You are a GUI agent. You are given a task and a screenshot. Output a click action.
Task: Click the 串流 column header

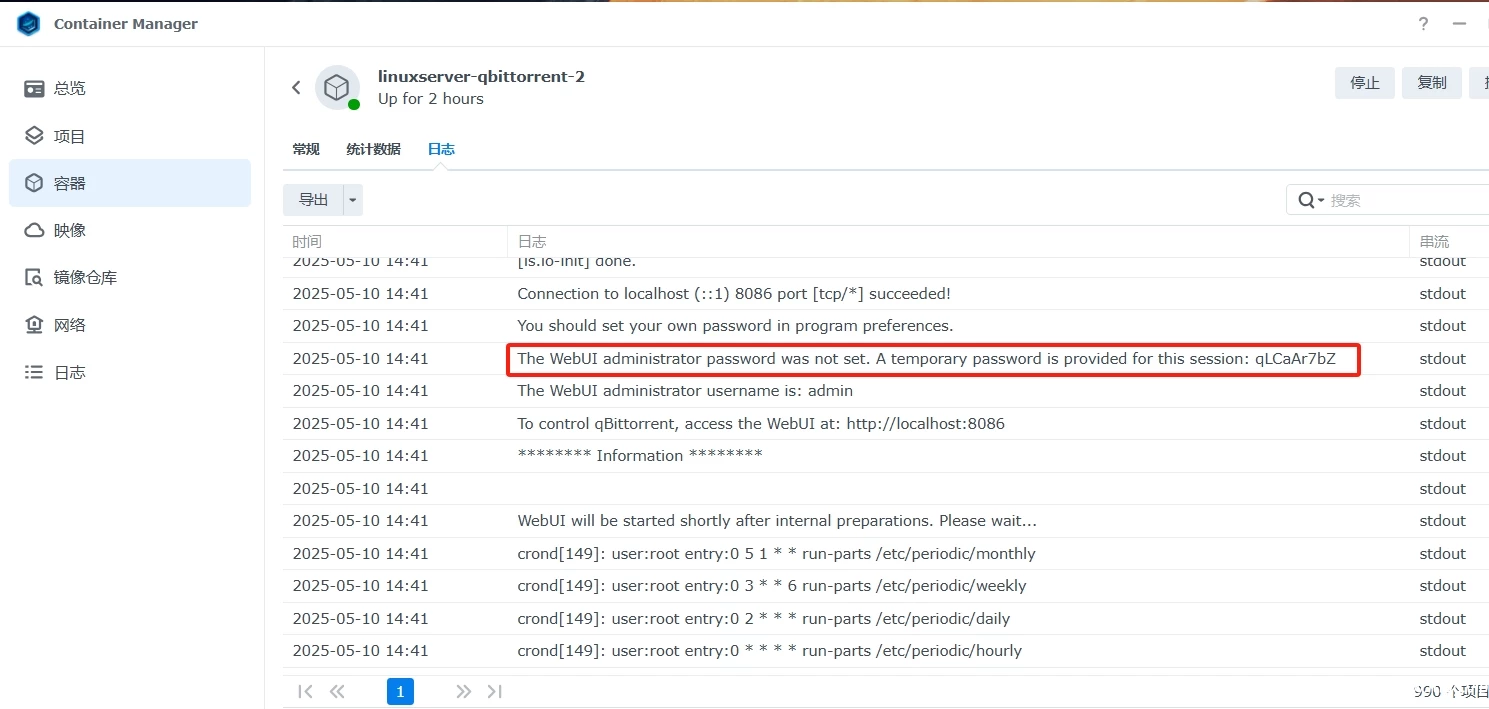(x=1449, y=242)
